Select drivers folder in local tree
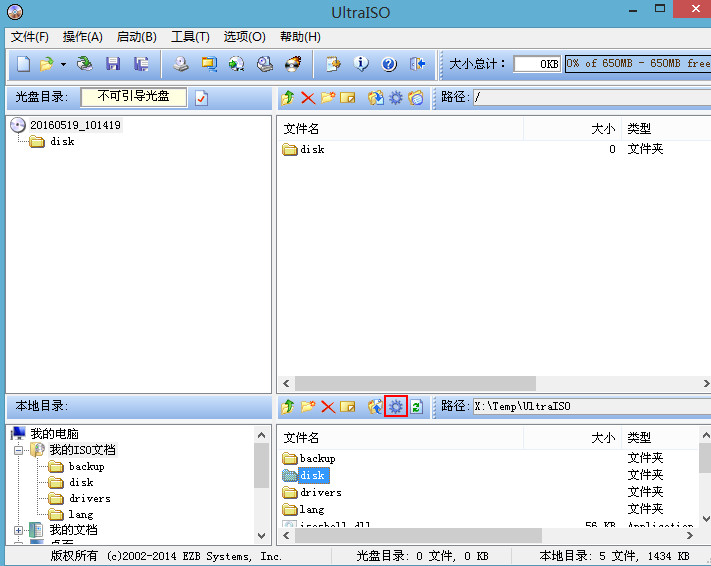Screen dimensions: 711x566 pyautogui.click(x=90, y=498)
